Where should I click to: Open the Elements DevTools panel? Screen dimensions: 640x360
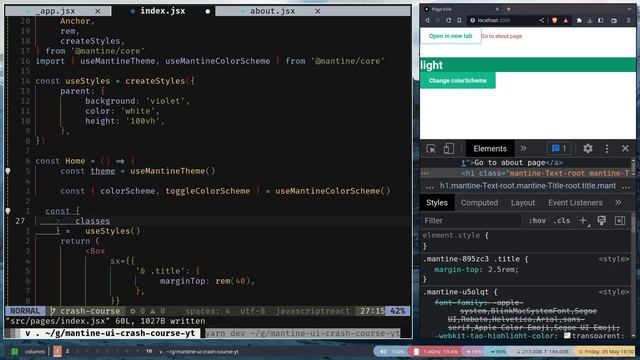[x=490, y=149]
